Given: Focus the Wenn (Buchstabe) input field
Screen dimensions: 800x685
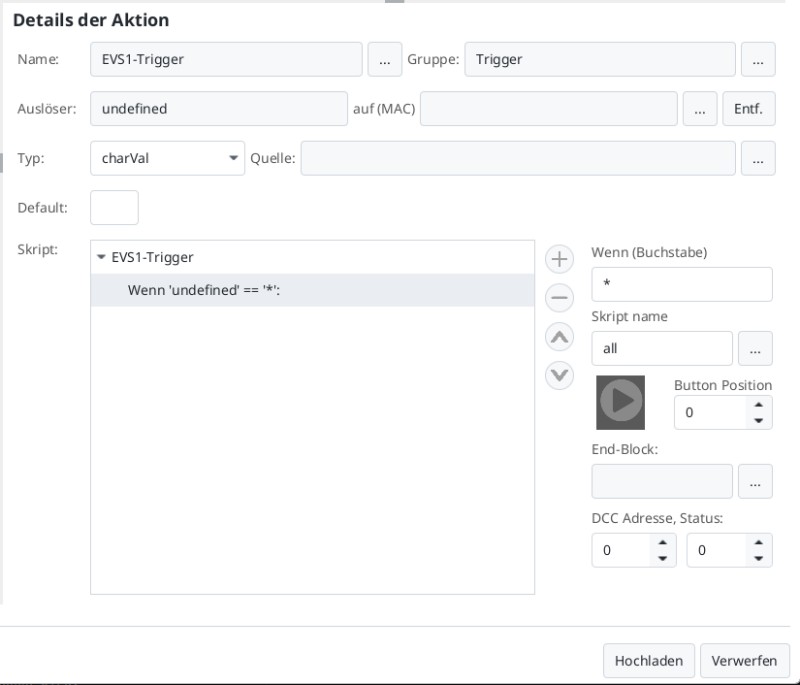Looking at the screenshot, I should click(682, 284).
